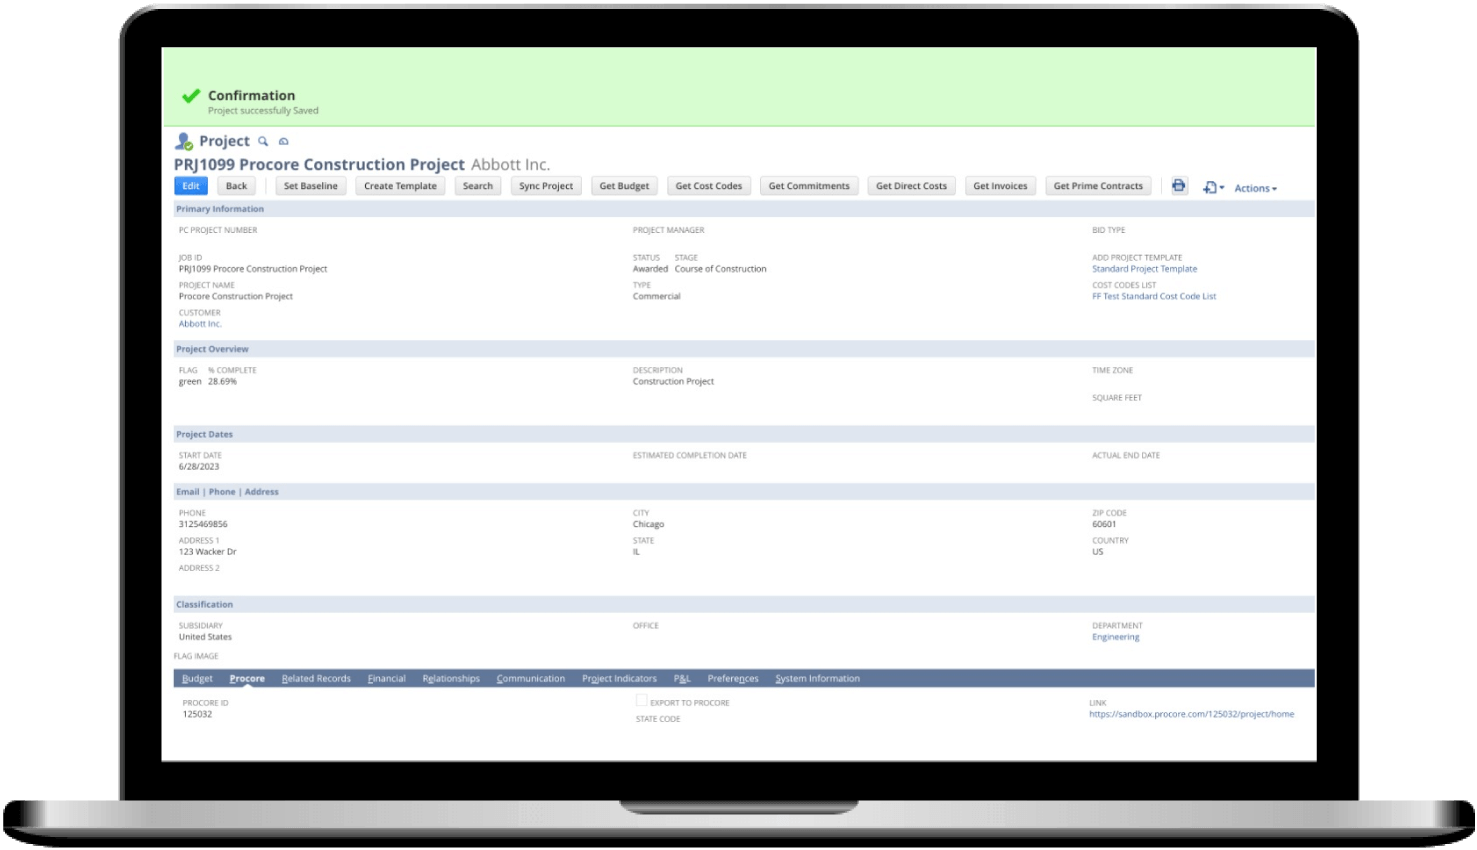
Task: Open the Abbott Inc. customer link
Action: (x=200, y=324)
